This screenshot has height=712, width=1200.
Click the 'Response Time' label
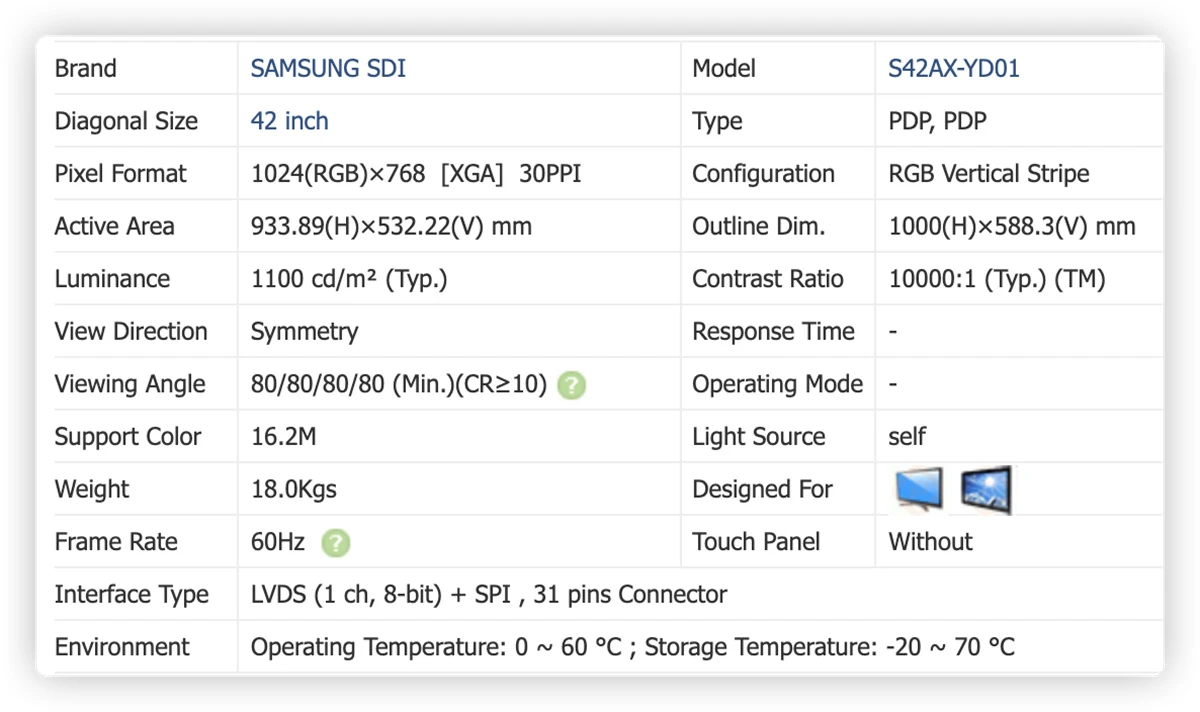pyautogui.click(x=774, y=332)
